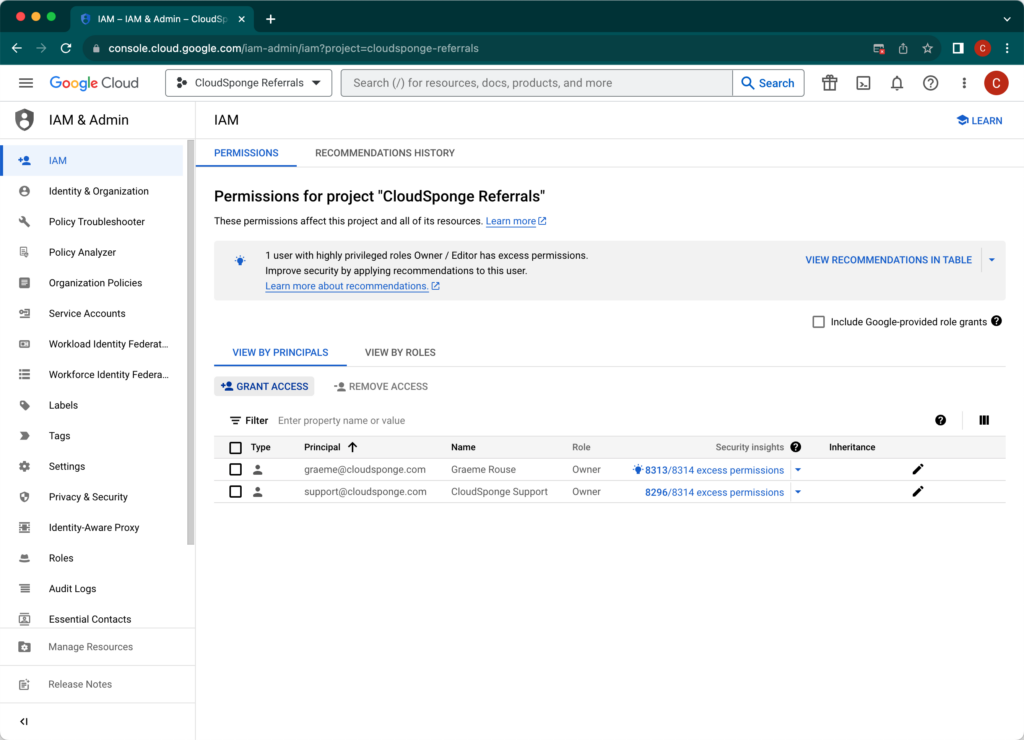Click help icon next to Include Google-provided role grants
Image resolution: width=1024 pixels, height=740 pixels.
[996, 321]
